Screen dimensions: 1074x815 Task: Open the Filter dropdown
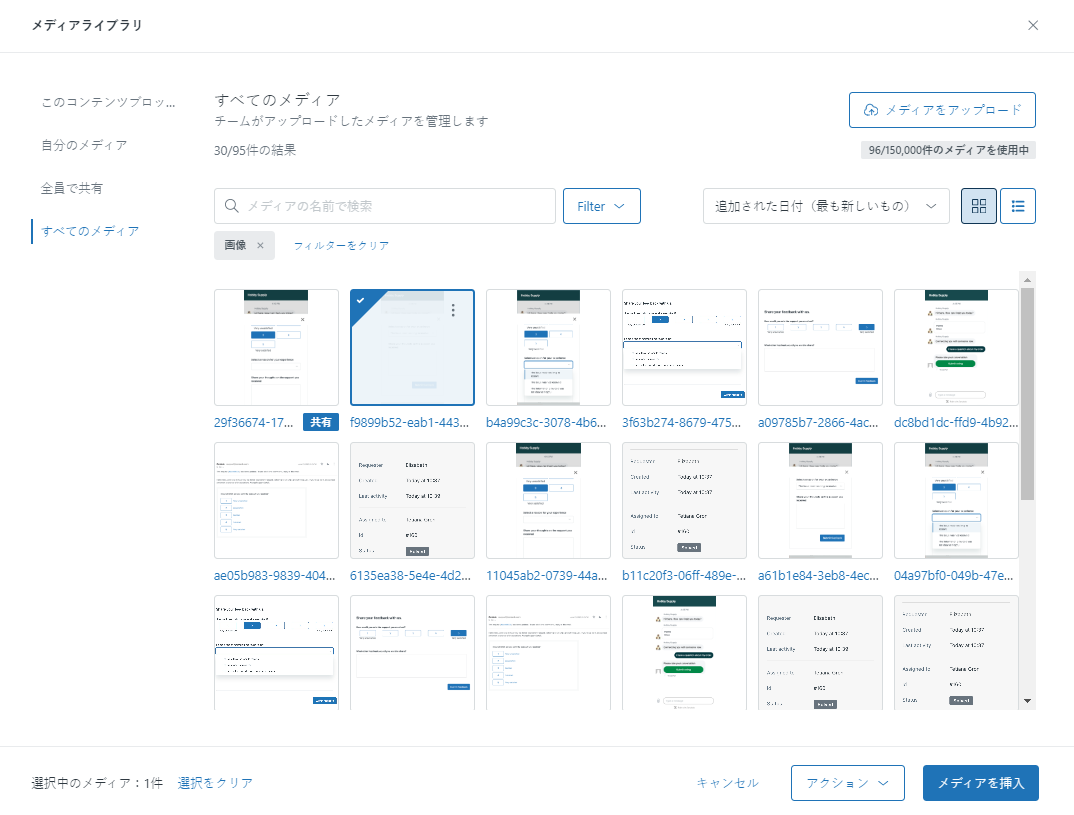click(x=601, y=206)
